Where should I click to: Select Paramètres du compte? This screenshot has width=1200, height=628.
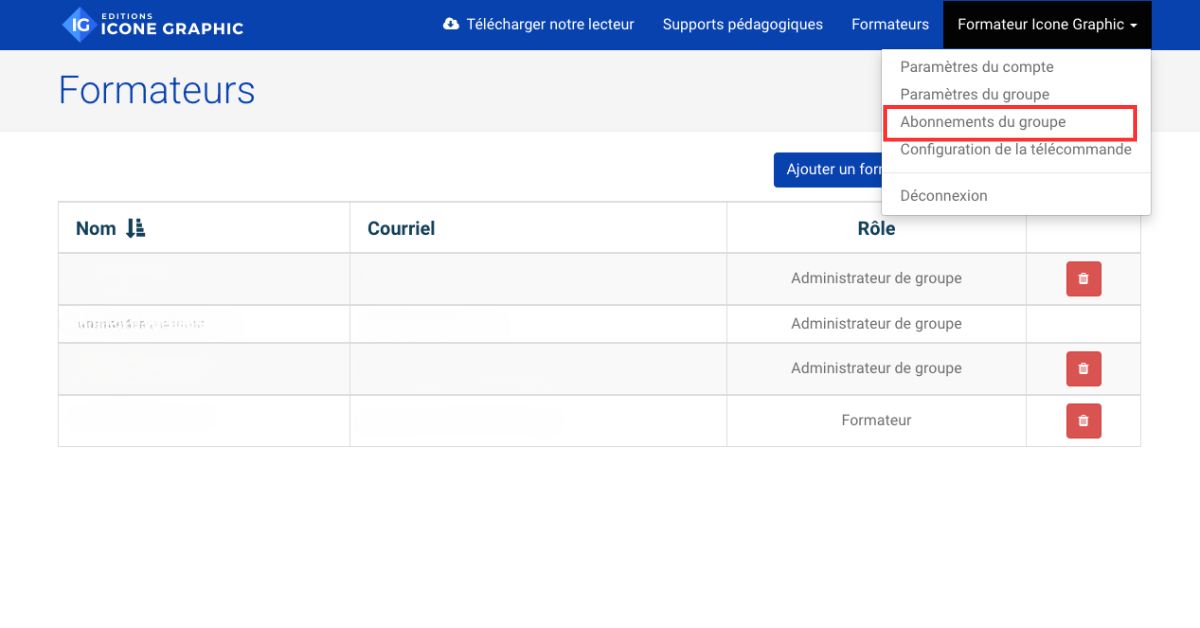976,67
